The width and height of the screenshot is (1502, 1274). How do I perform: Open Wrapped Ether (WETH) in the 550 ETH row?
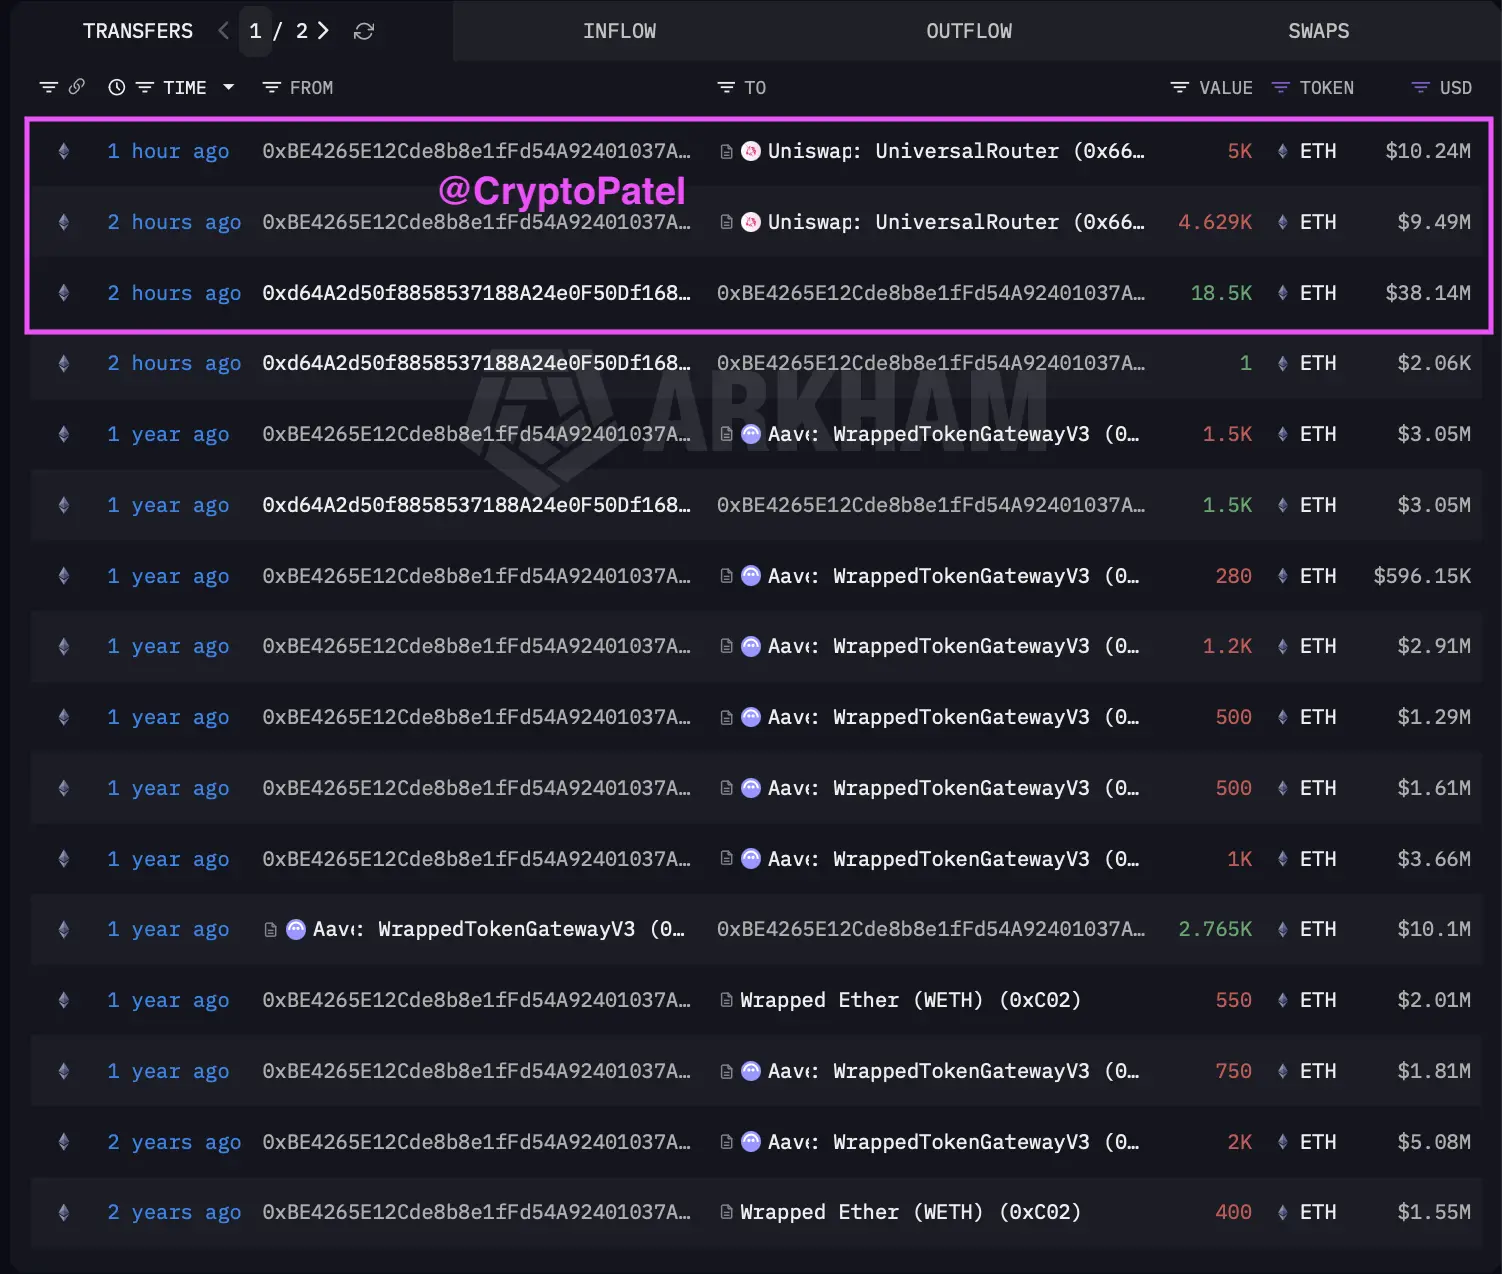point(910,1000)
